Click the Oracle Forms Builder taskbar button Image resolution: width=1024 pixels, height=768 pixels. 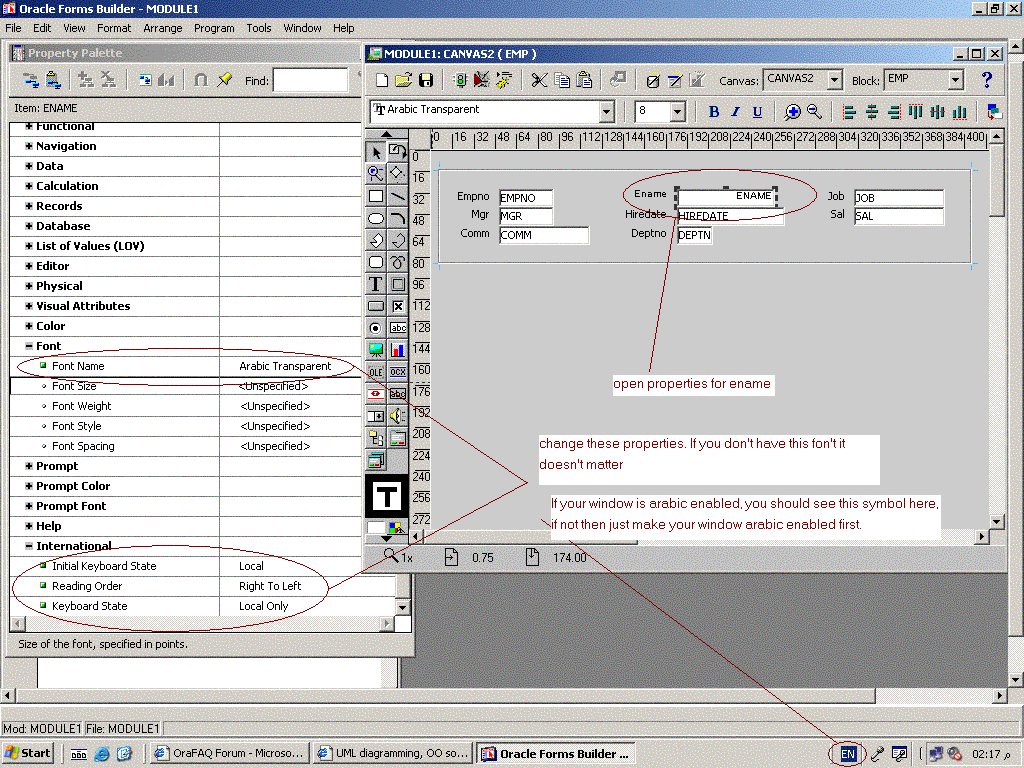[556, 753]
